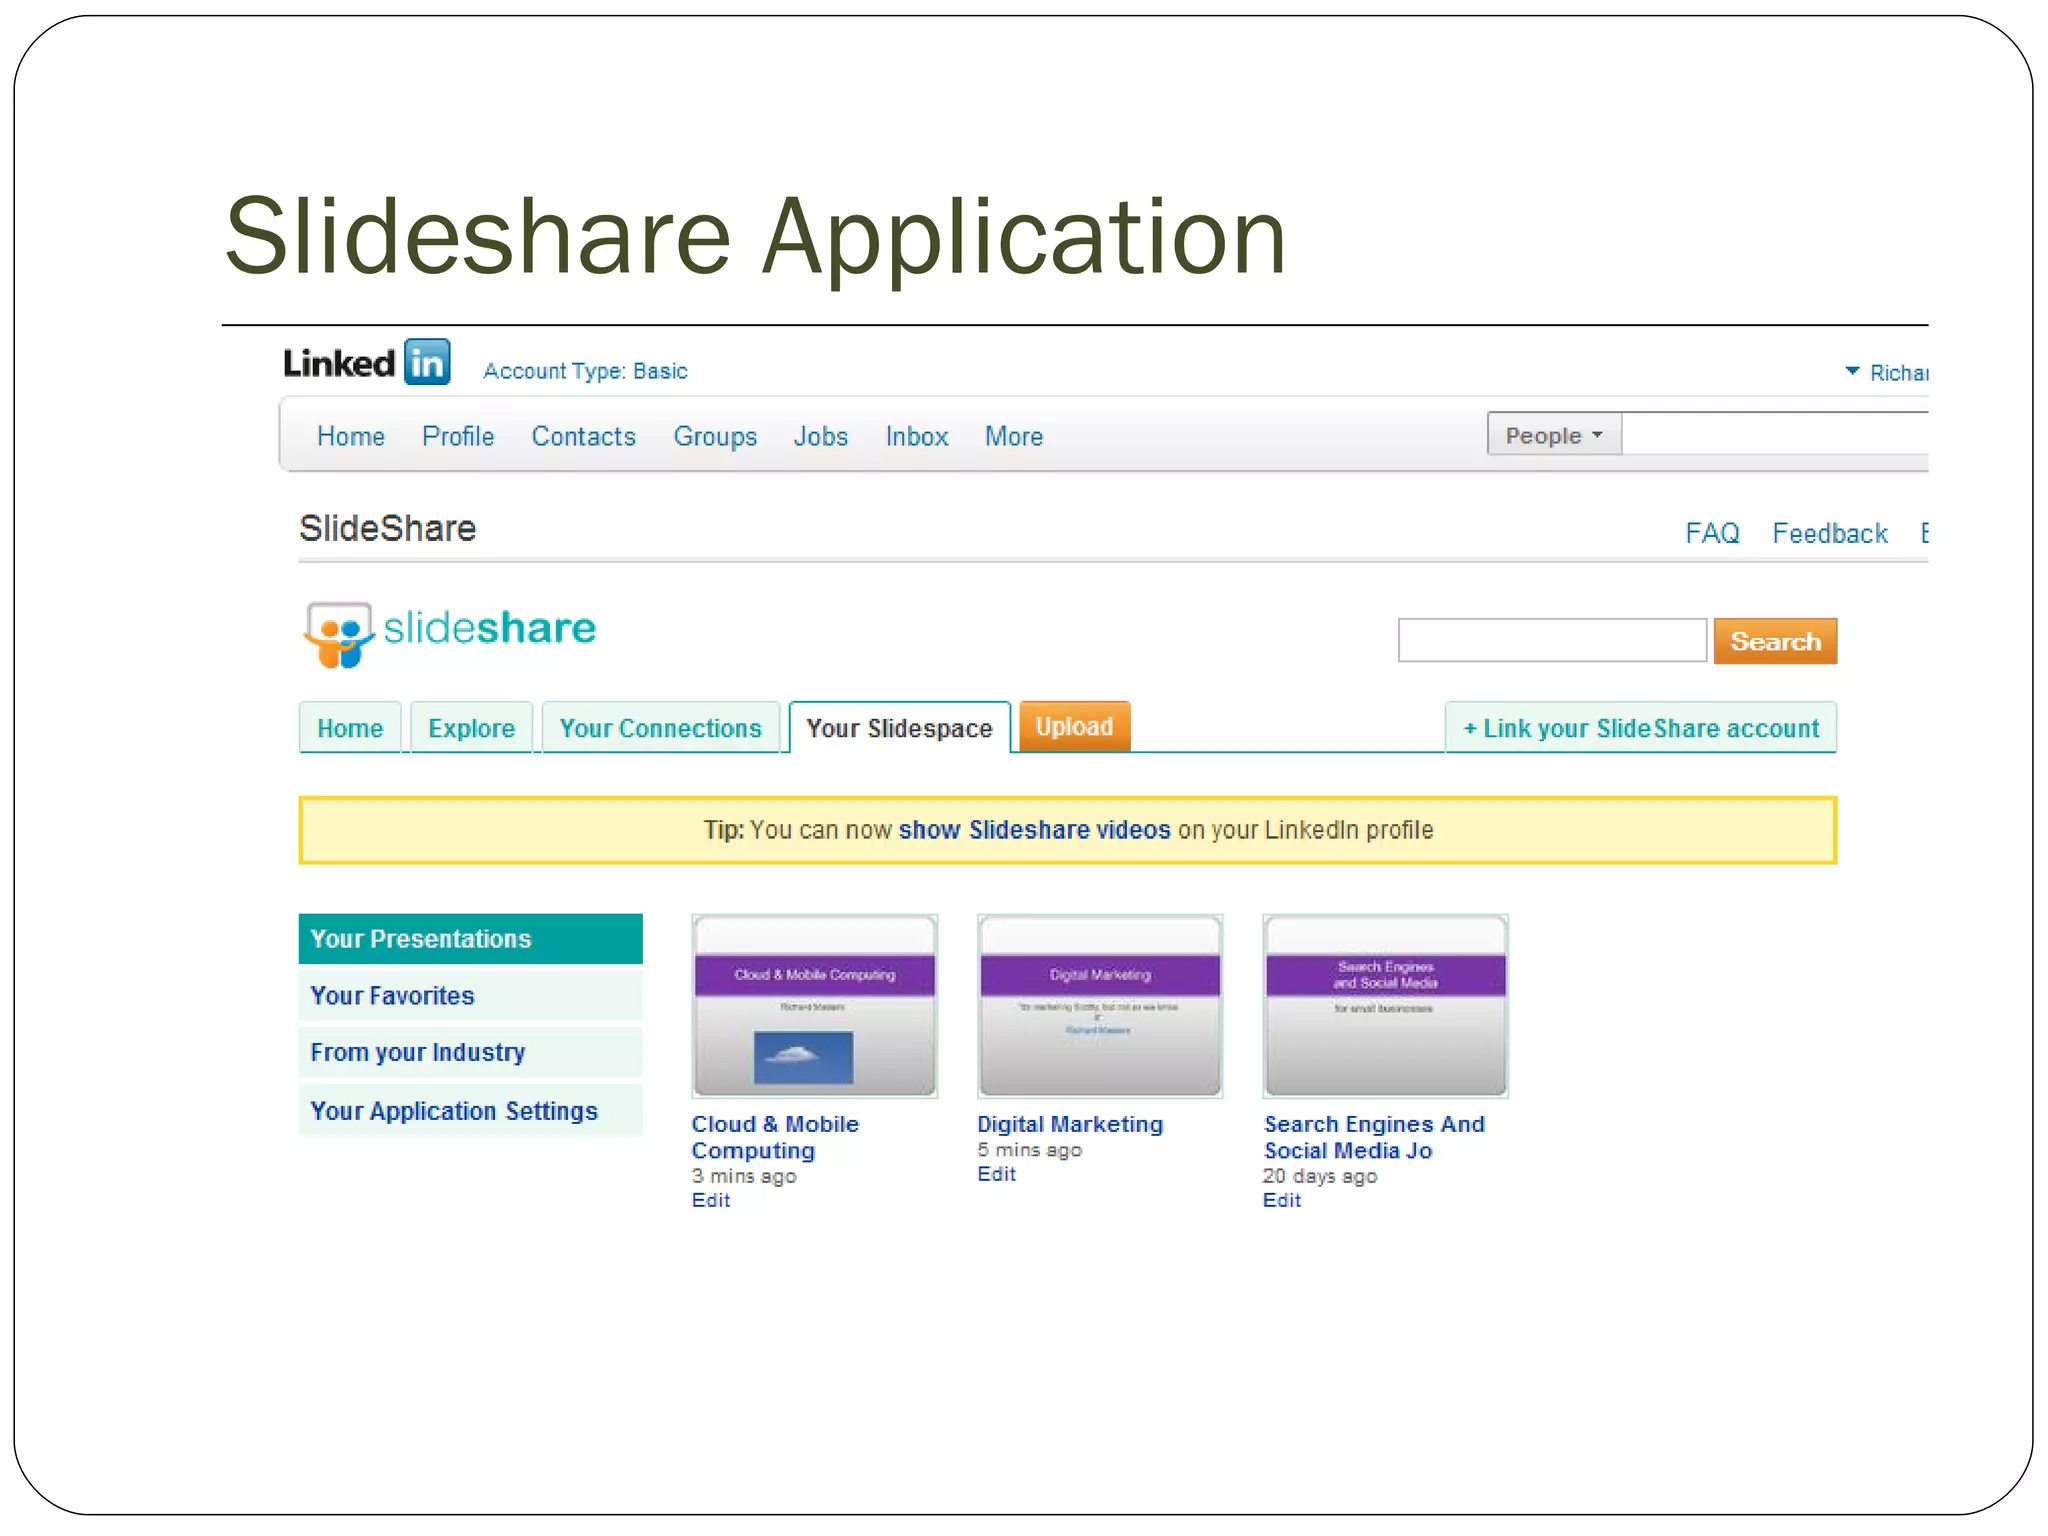This screenshot has width=2048, height=1536.
Task: Switch to the Explore tab
Action: (472, 728)
